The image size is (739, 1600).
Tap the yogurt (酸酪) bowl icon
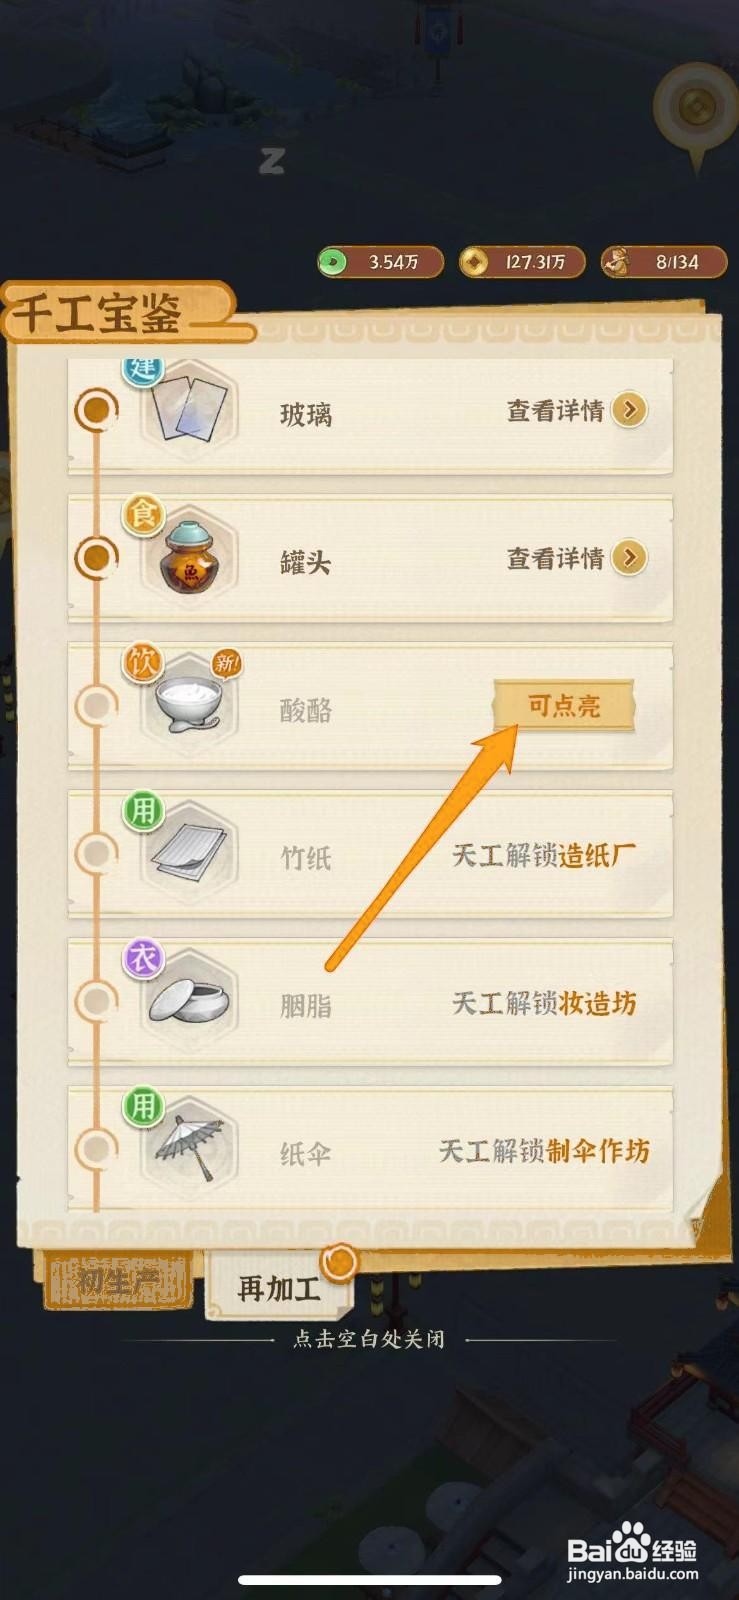pyautogui.click(x=190, y=704)
